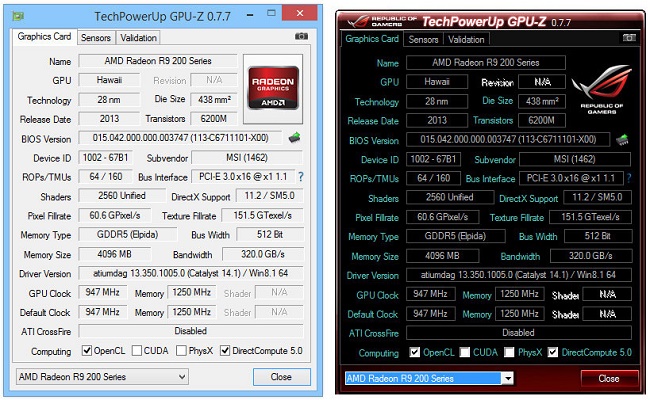The image size is (650, 400).
Task: Click the GPU-Z app icon in left title bar
Action: pyautogui.click(x=18, y=16)
